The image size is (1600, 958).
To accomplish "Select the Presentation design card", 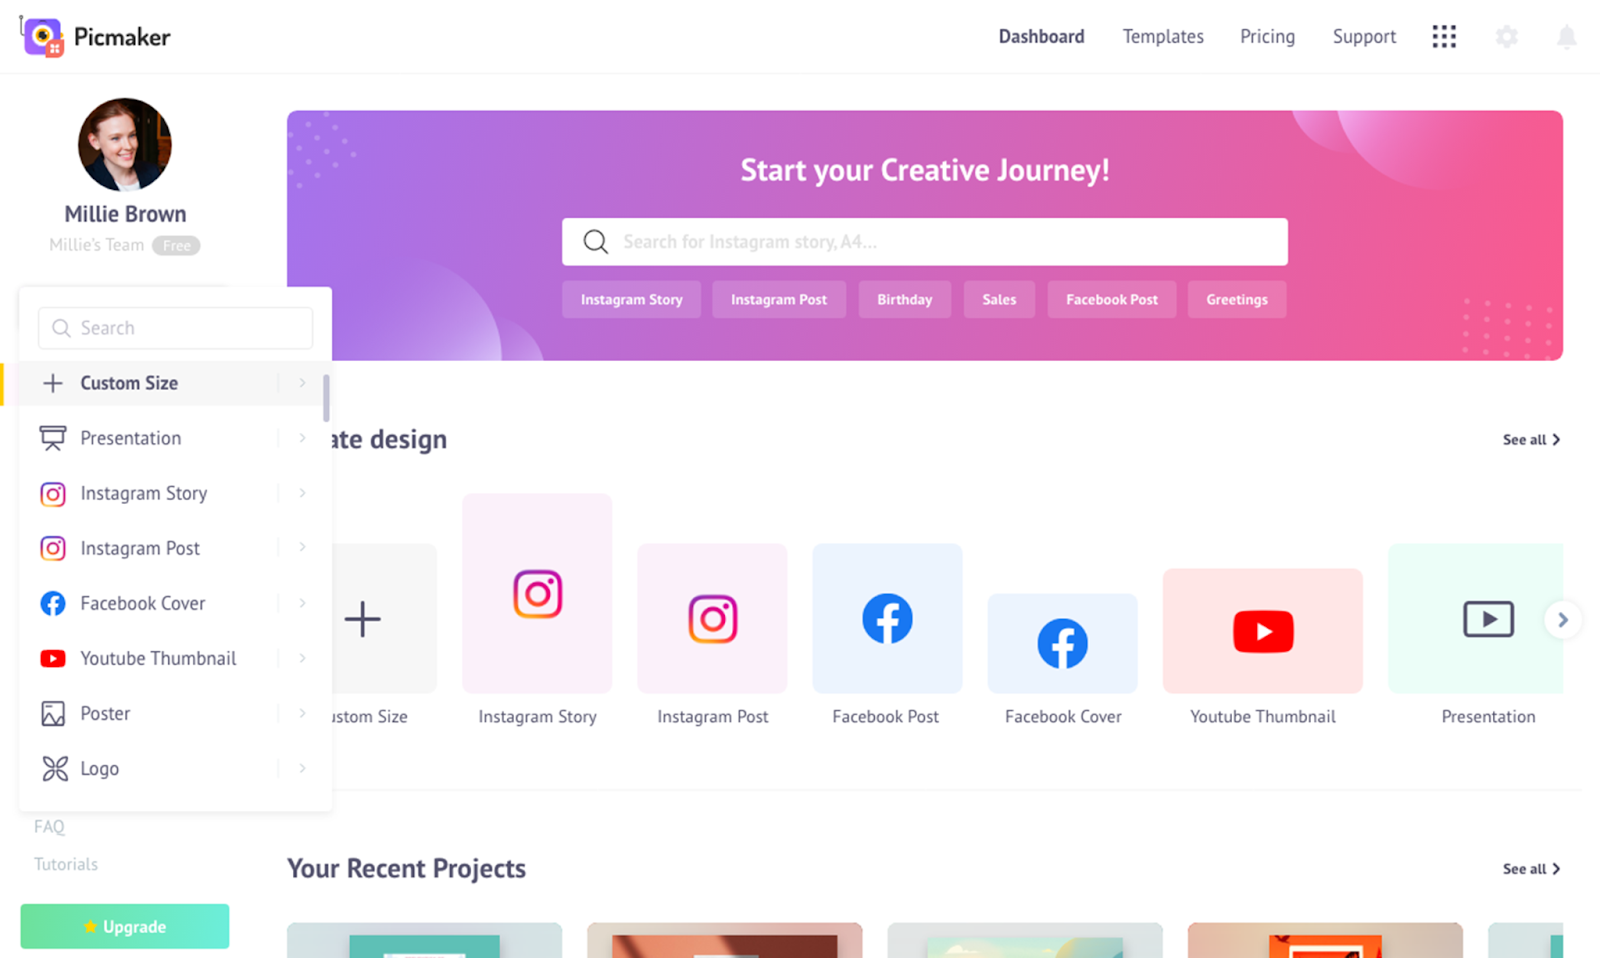I will [x=1476, y=618].
